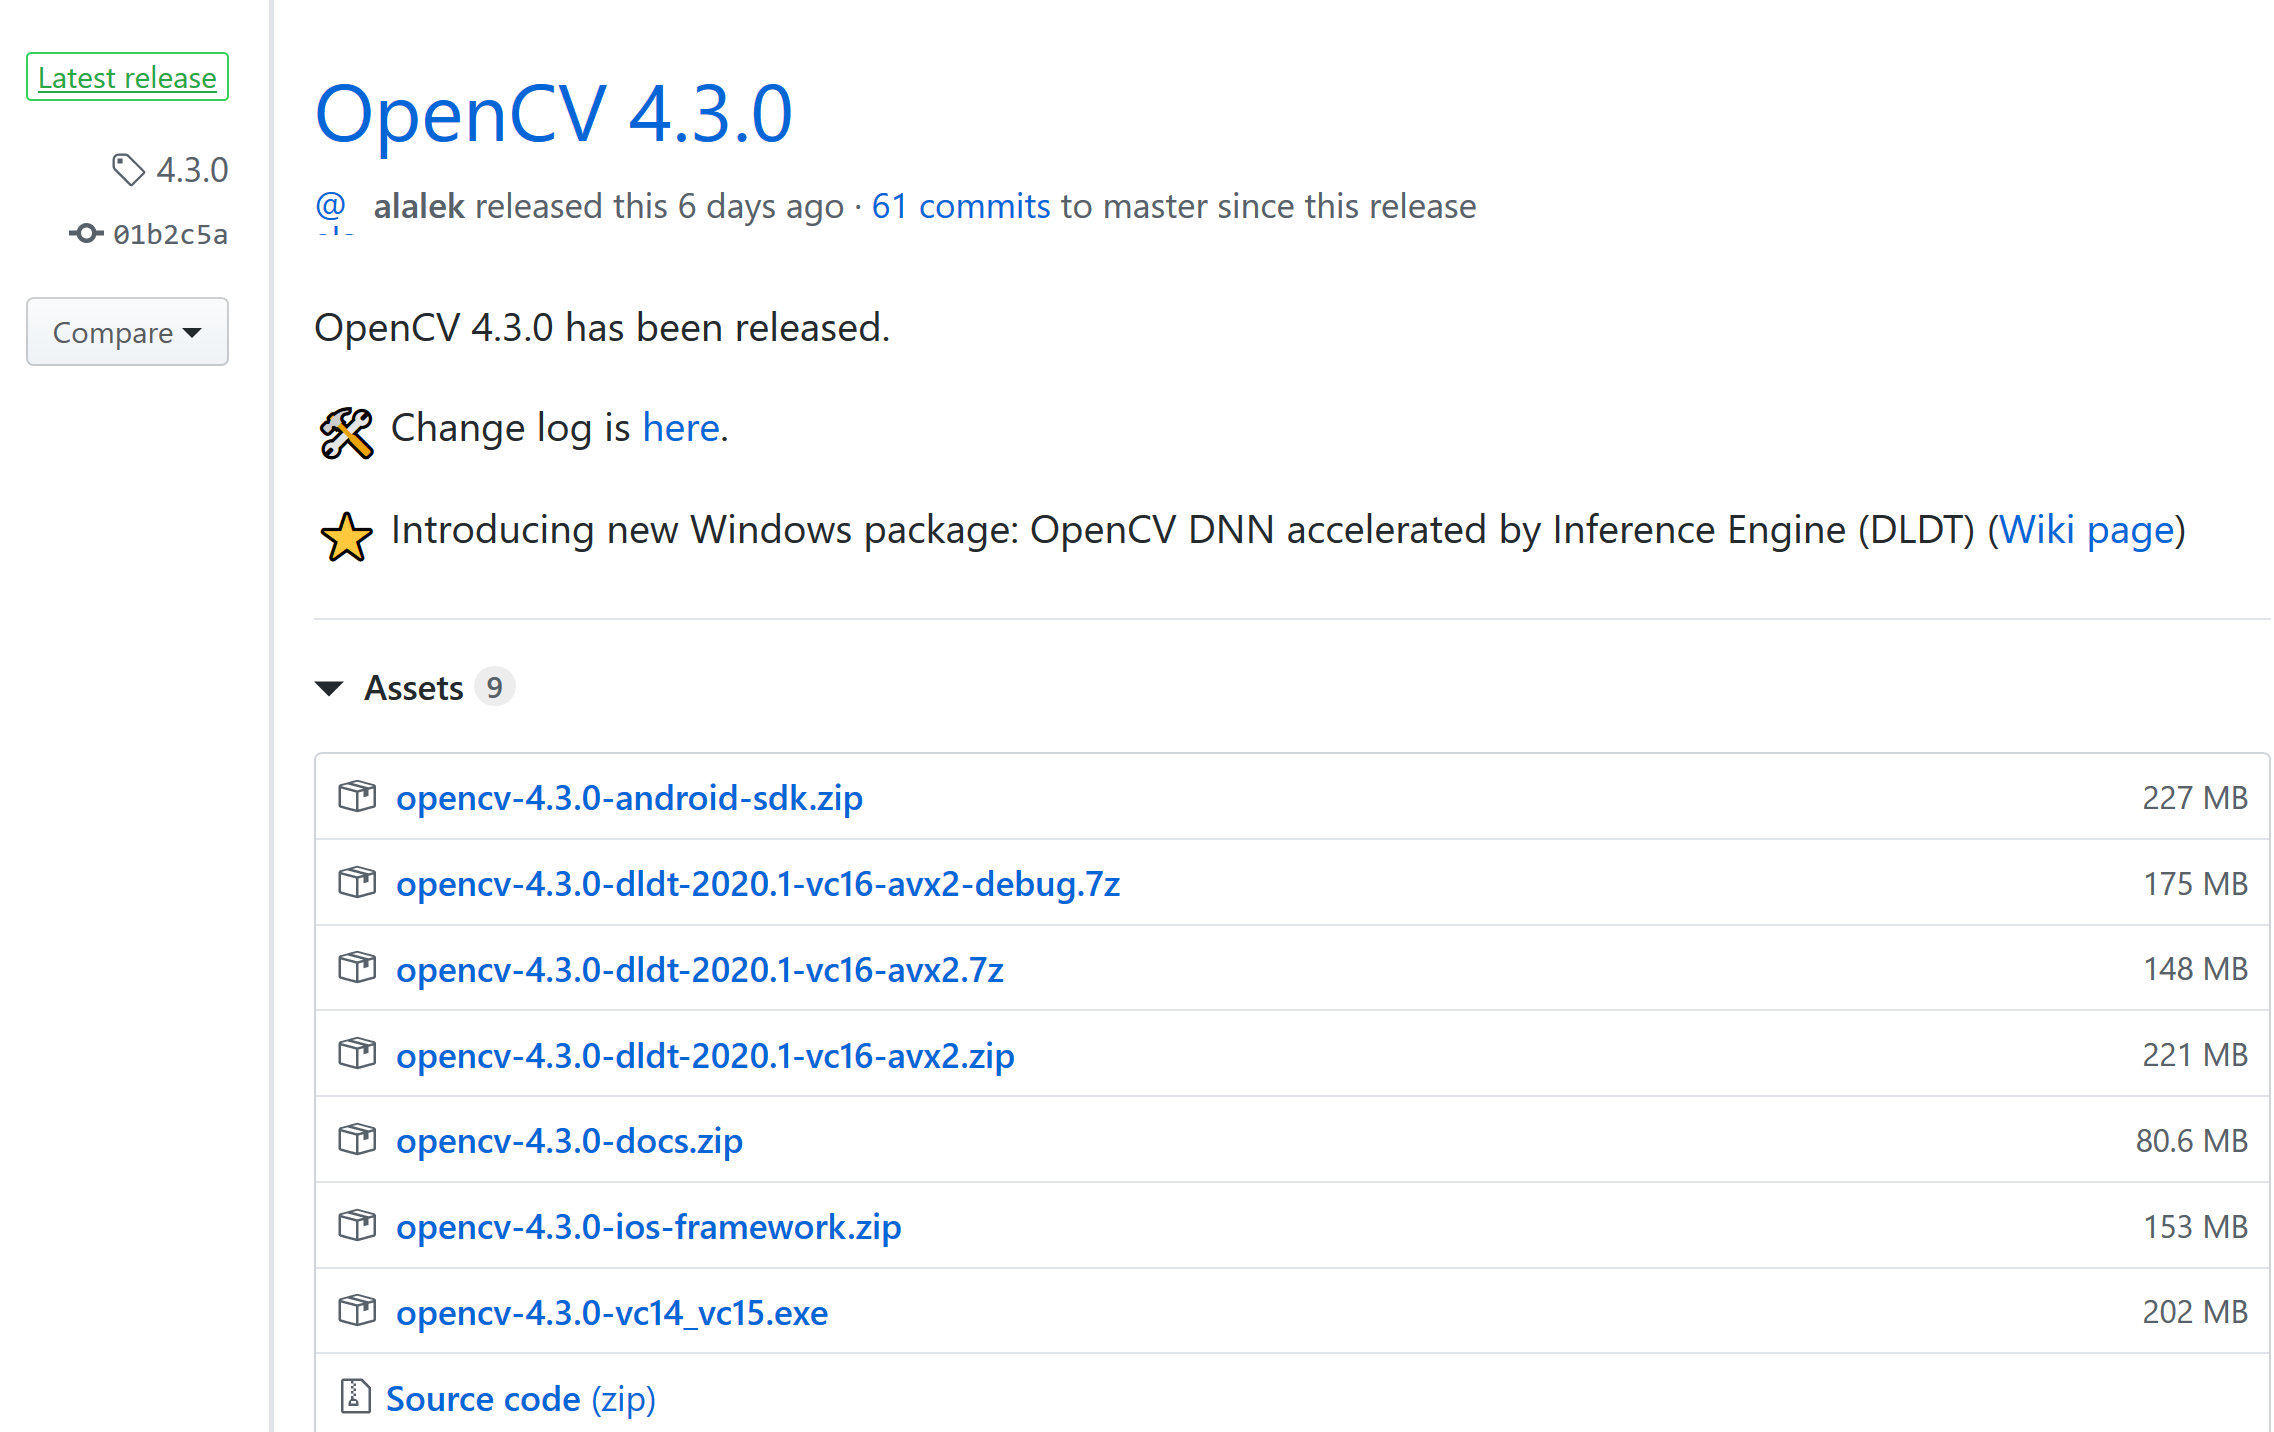Download Source code (zip)
The image size is (2274, 1432).
pos(521,1399)
